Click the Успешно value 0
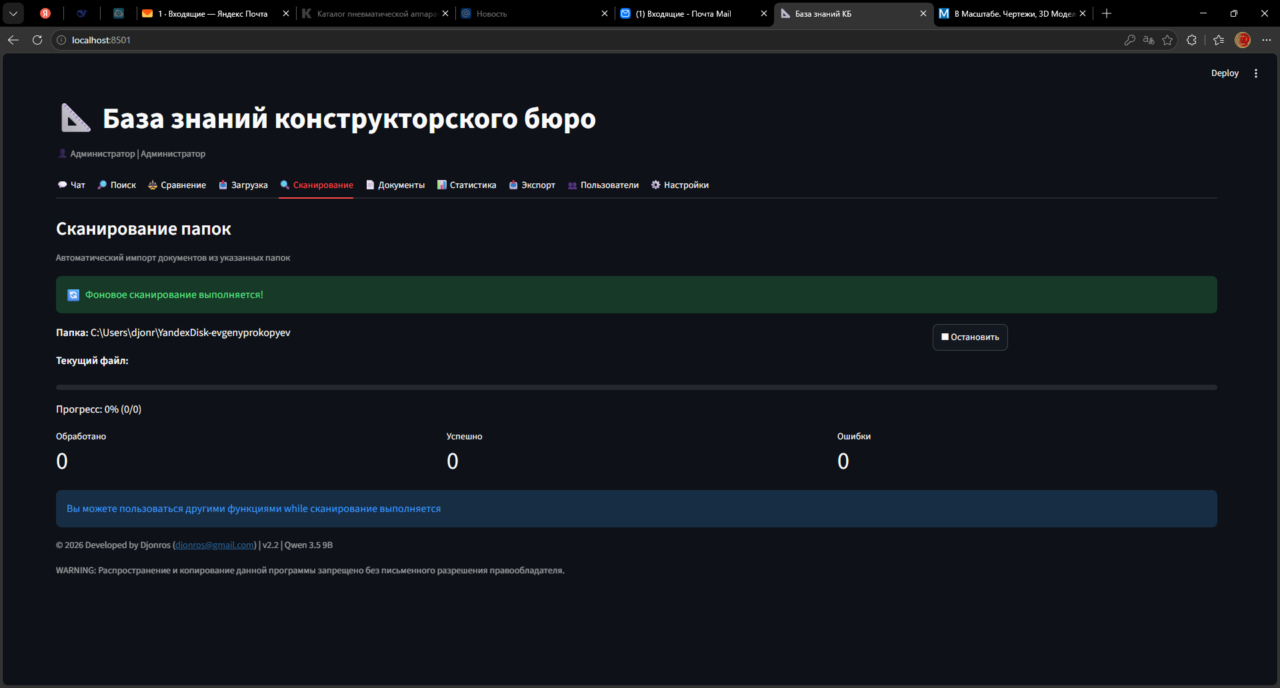Image resolution: width=1280 pixels, height=688 pixels. (452, 461)
